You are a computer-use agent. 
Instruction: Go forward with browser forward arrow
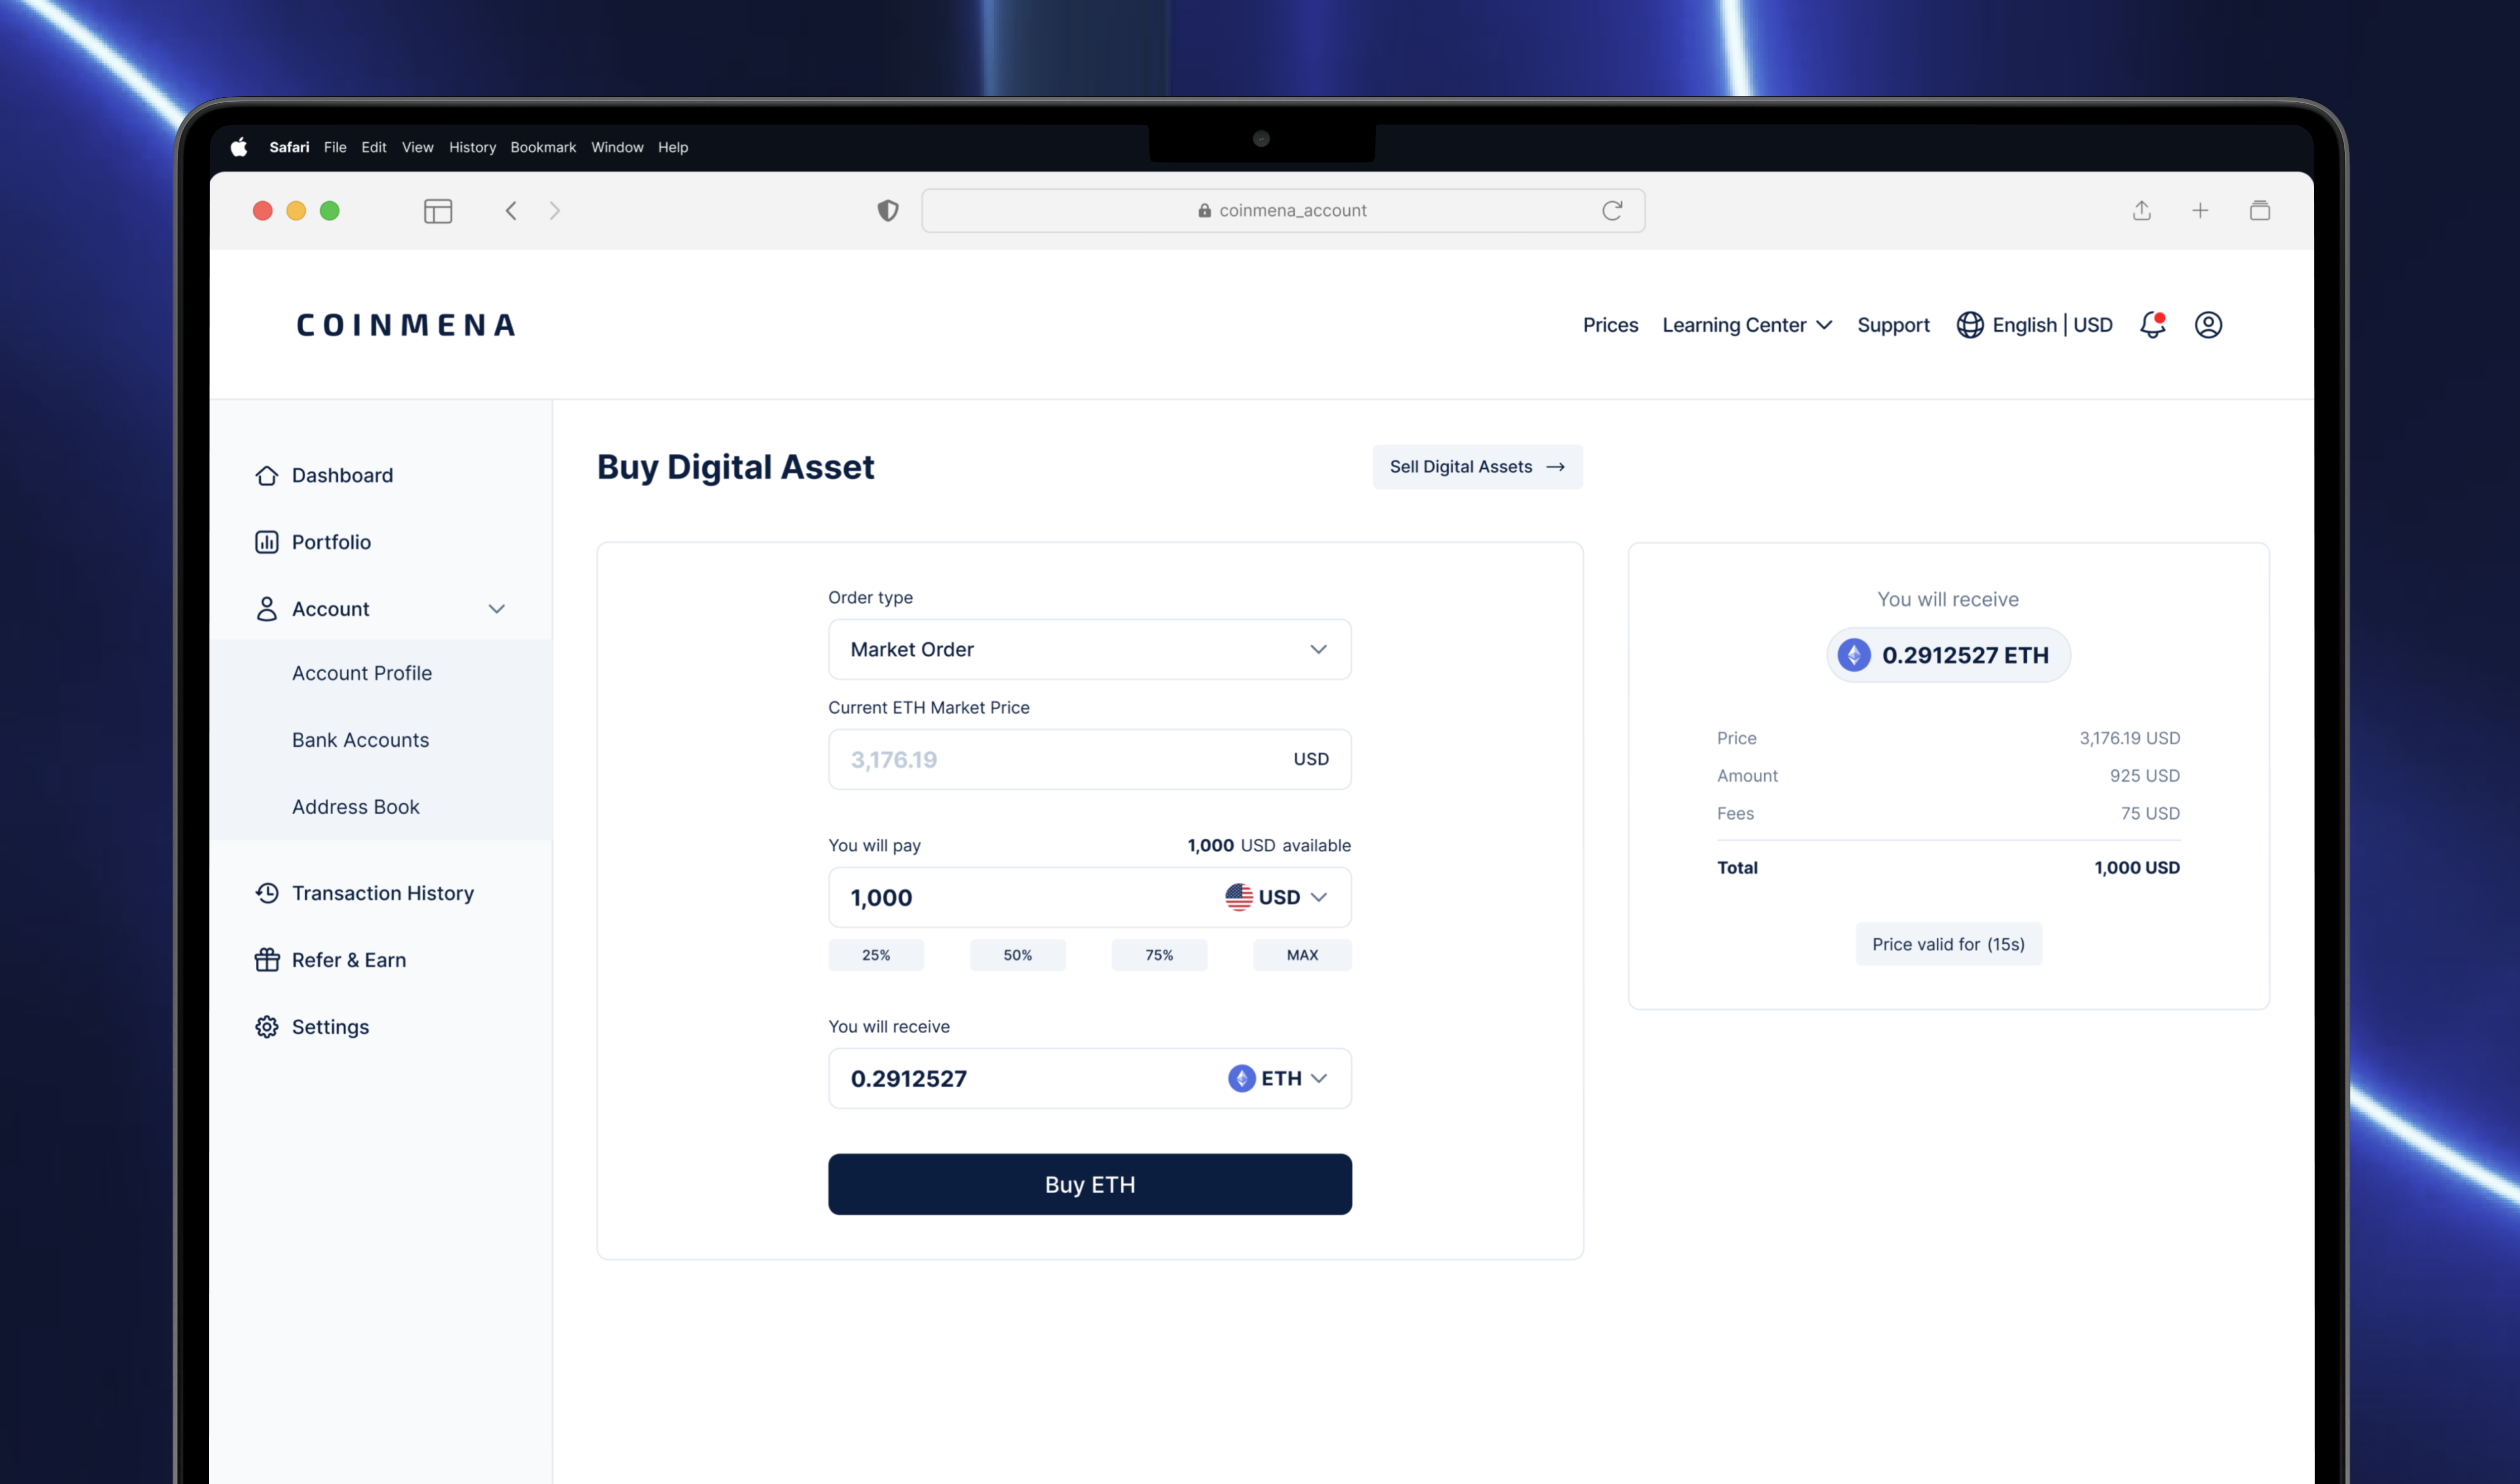555,211
